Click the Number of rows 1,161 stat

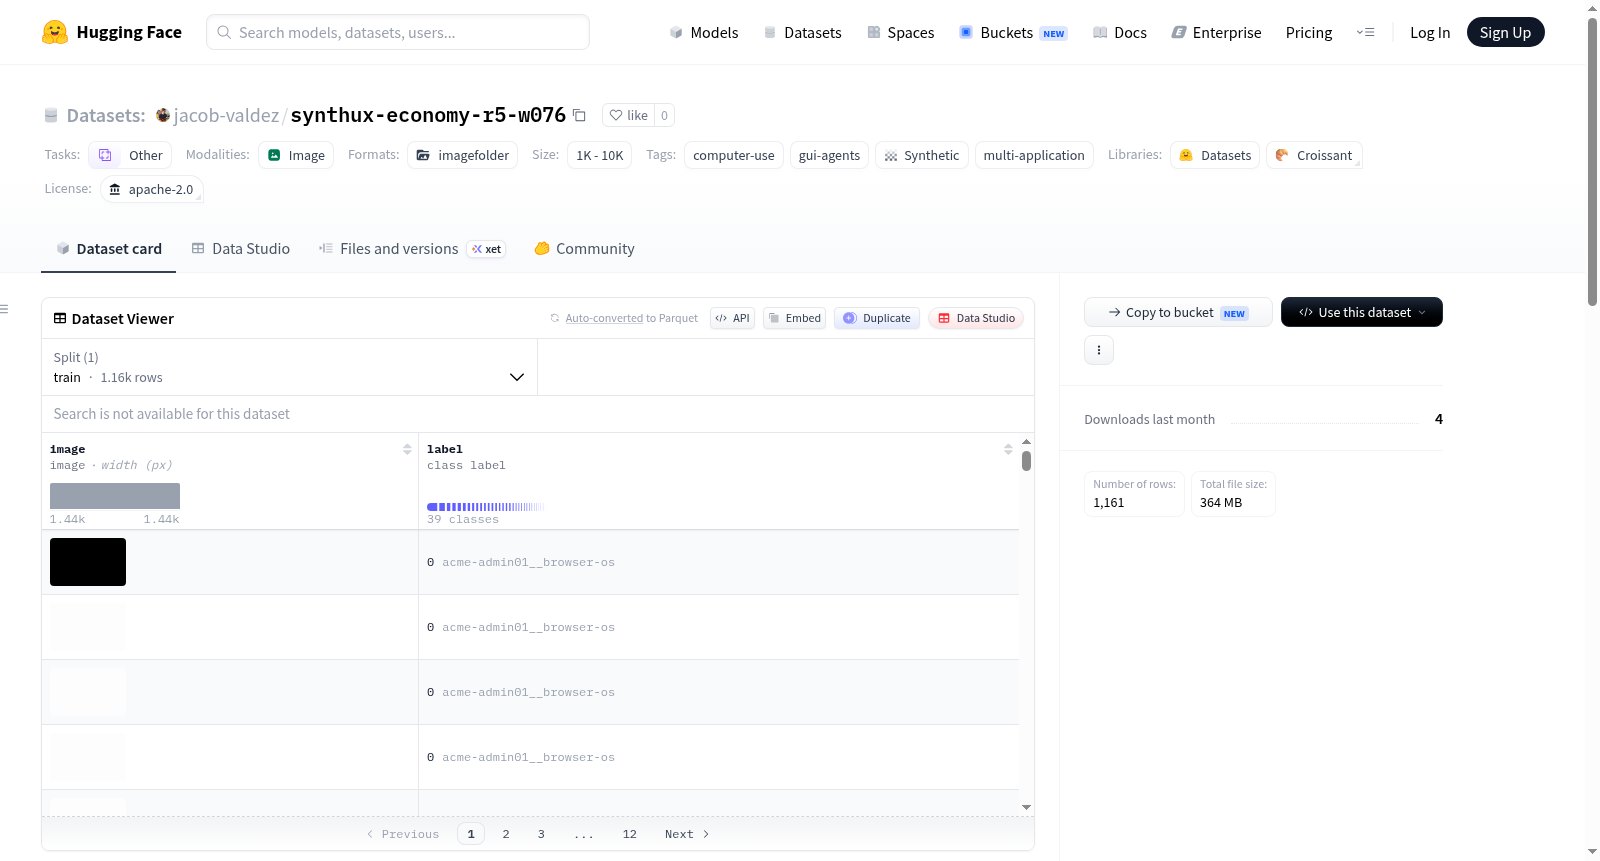[x=1134, y=494]
